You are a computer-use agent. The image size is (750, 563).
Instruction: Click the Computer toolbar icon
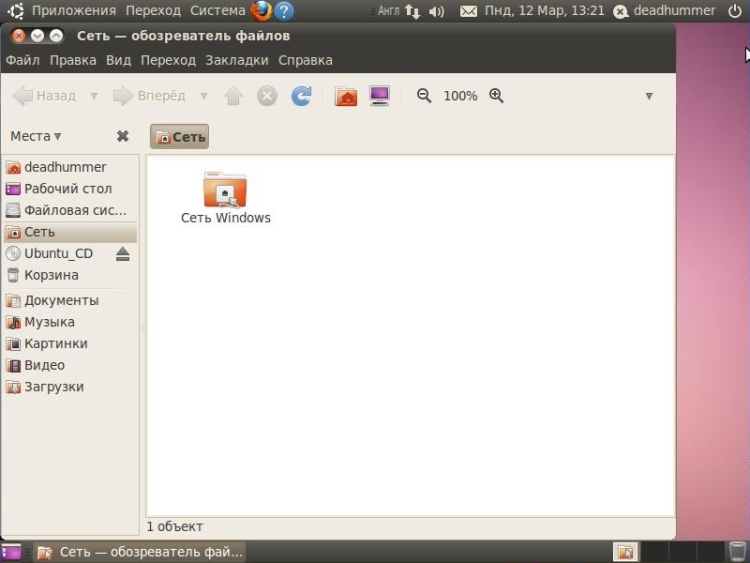coord(379,96)
